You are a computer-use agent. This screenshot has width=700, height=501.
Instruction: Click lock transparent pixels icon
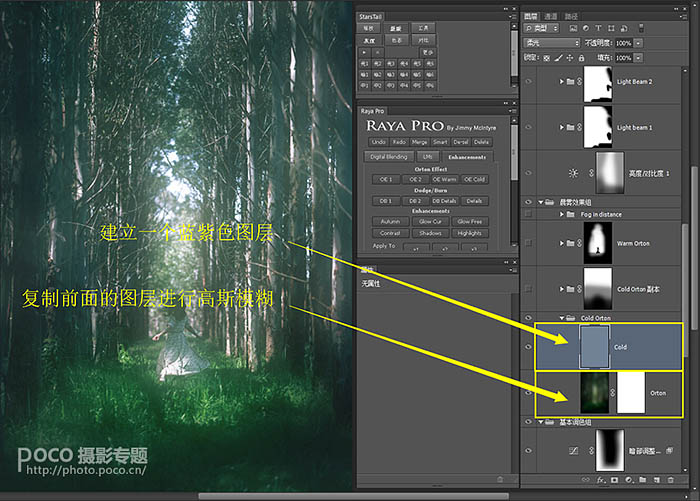point(547,58)
